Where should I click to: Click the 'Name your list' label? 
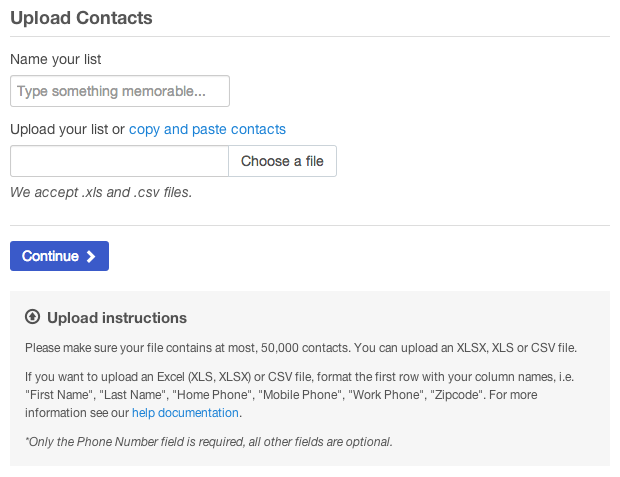tap(56, 59)
